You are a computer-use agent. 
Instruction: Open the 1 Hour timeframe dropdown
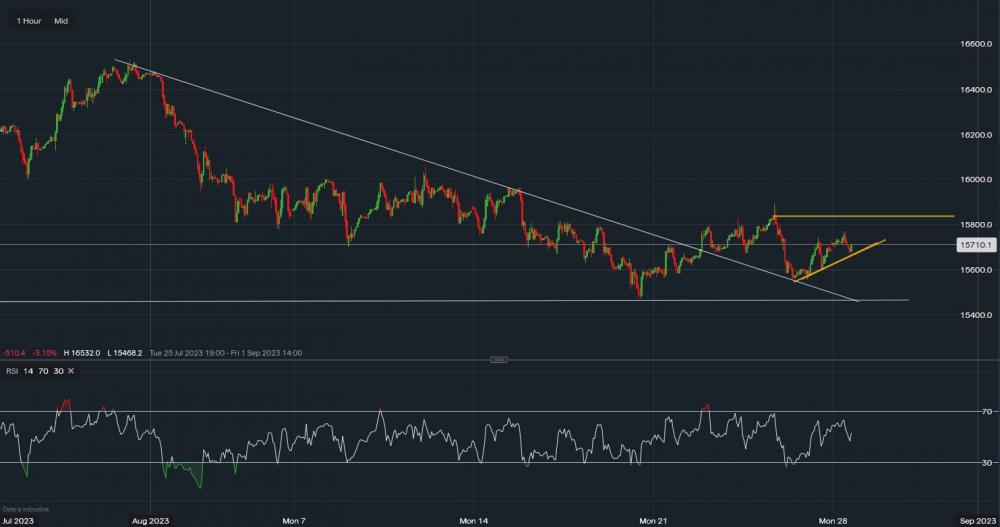pyautogui.click(x=30, y=20)
